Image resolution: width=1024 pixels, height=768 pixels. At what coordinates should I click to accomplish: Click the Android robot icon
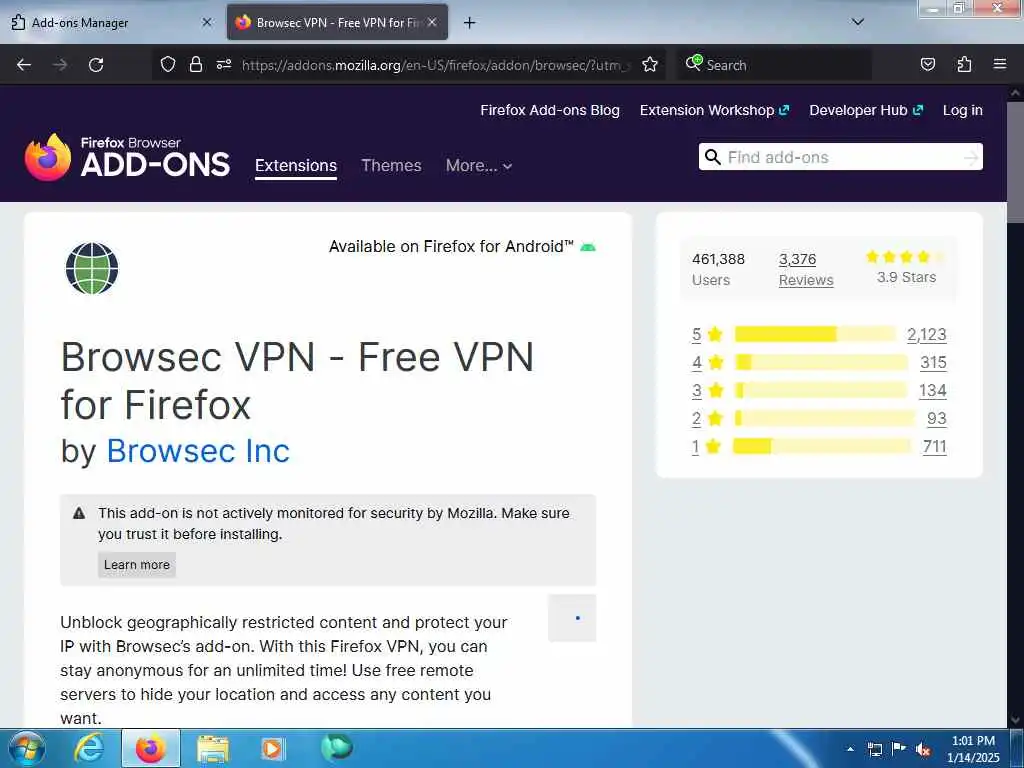588,247
